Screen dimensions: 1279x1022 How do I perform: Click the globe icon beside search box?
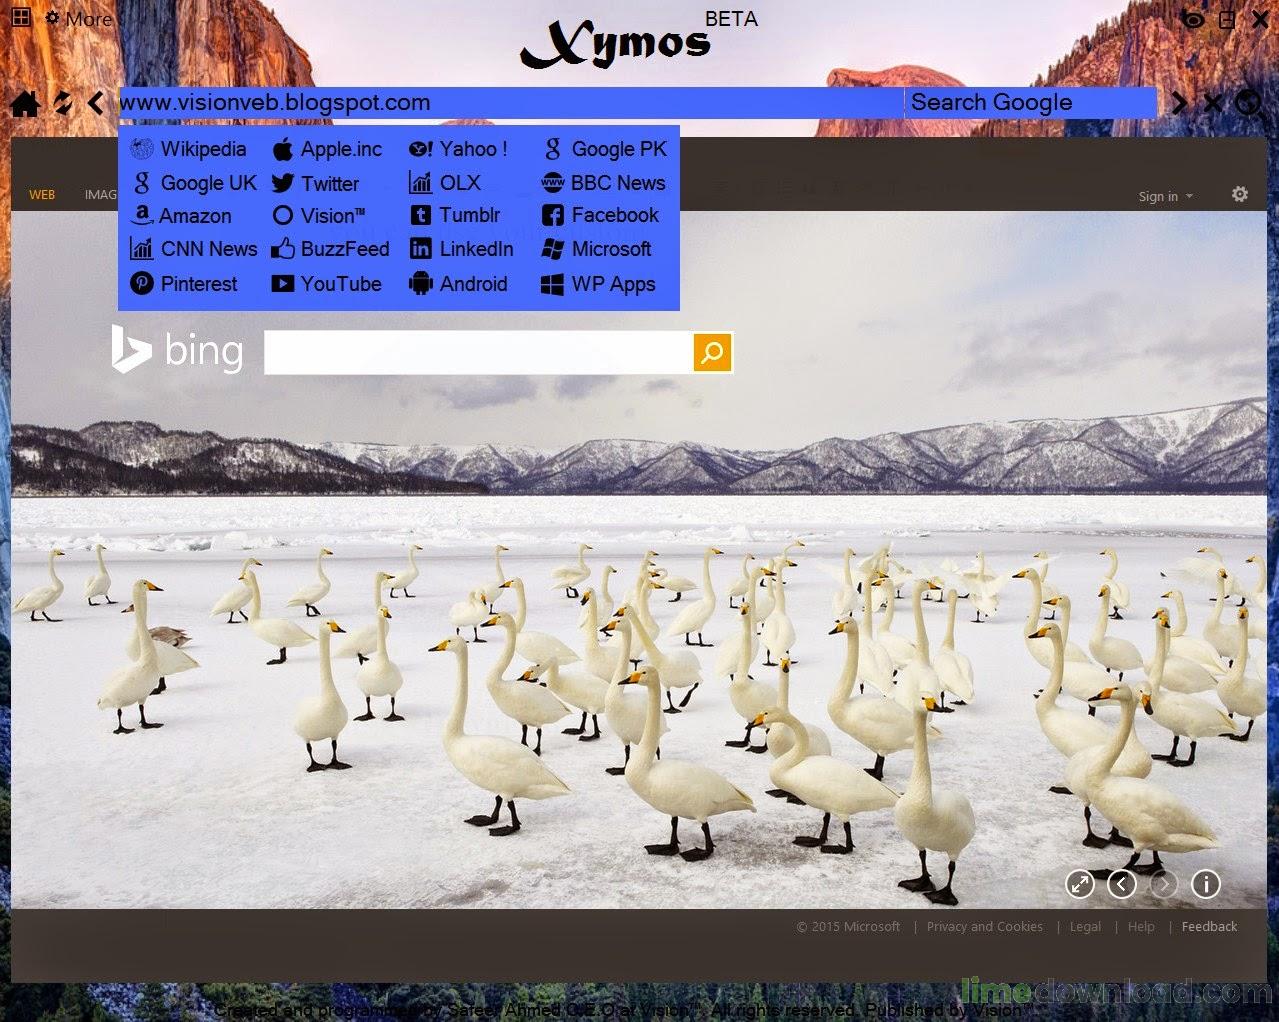tap(1247, 102)
